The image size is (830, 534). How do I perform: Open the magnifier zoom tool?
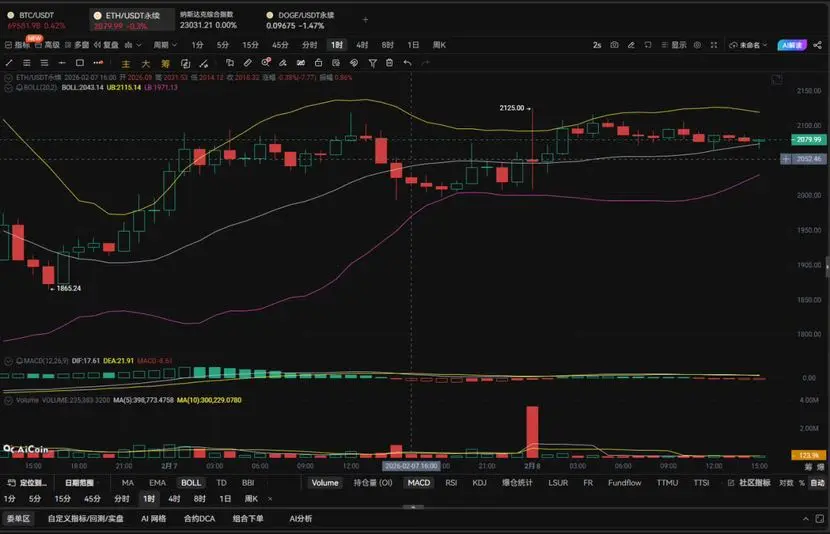(x=266, y=62)
